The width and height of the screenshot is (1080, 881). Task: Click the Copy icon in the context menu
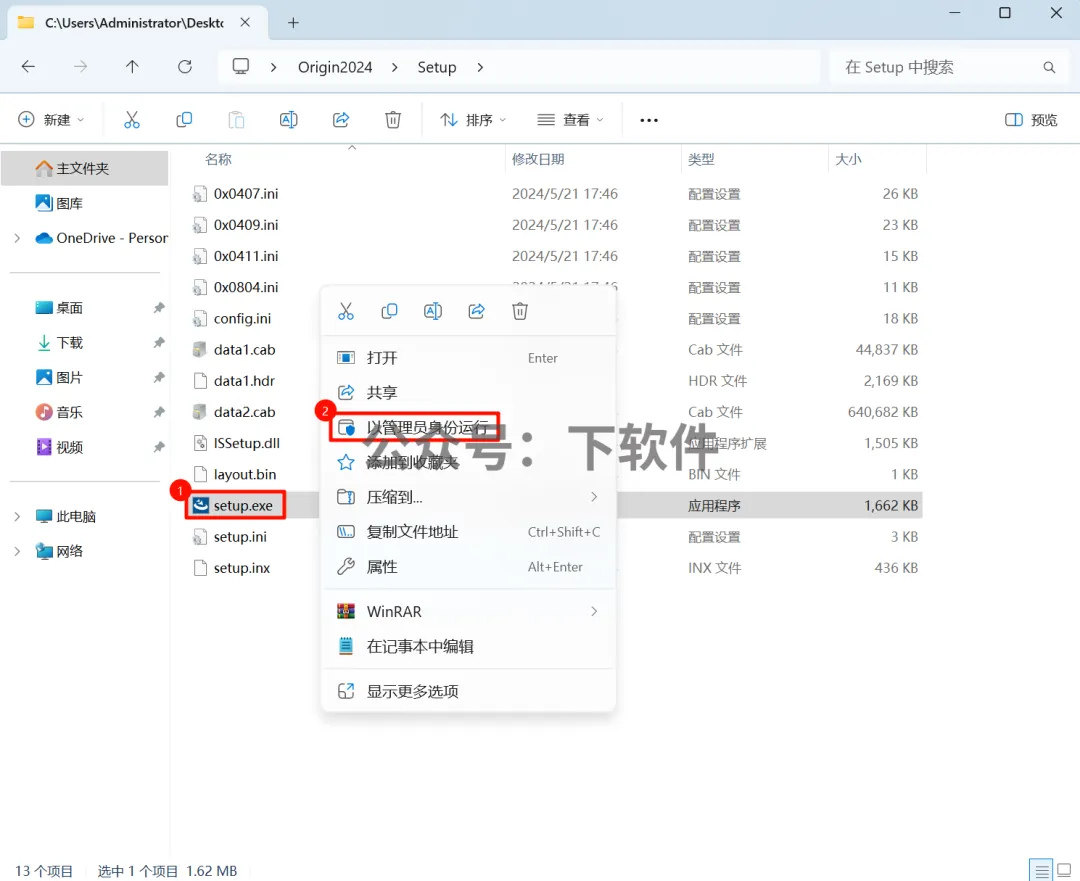pos(389,311)
